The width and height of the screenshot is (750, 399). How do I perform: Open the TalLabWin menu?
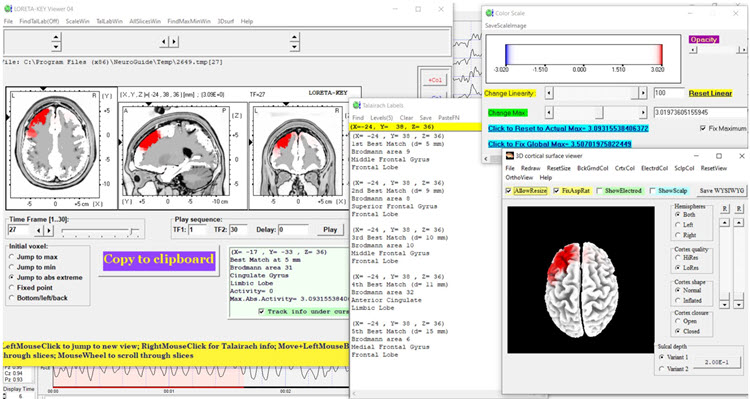(x=109, y=21)
